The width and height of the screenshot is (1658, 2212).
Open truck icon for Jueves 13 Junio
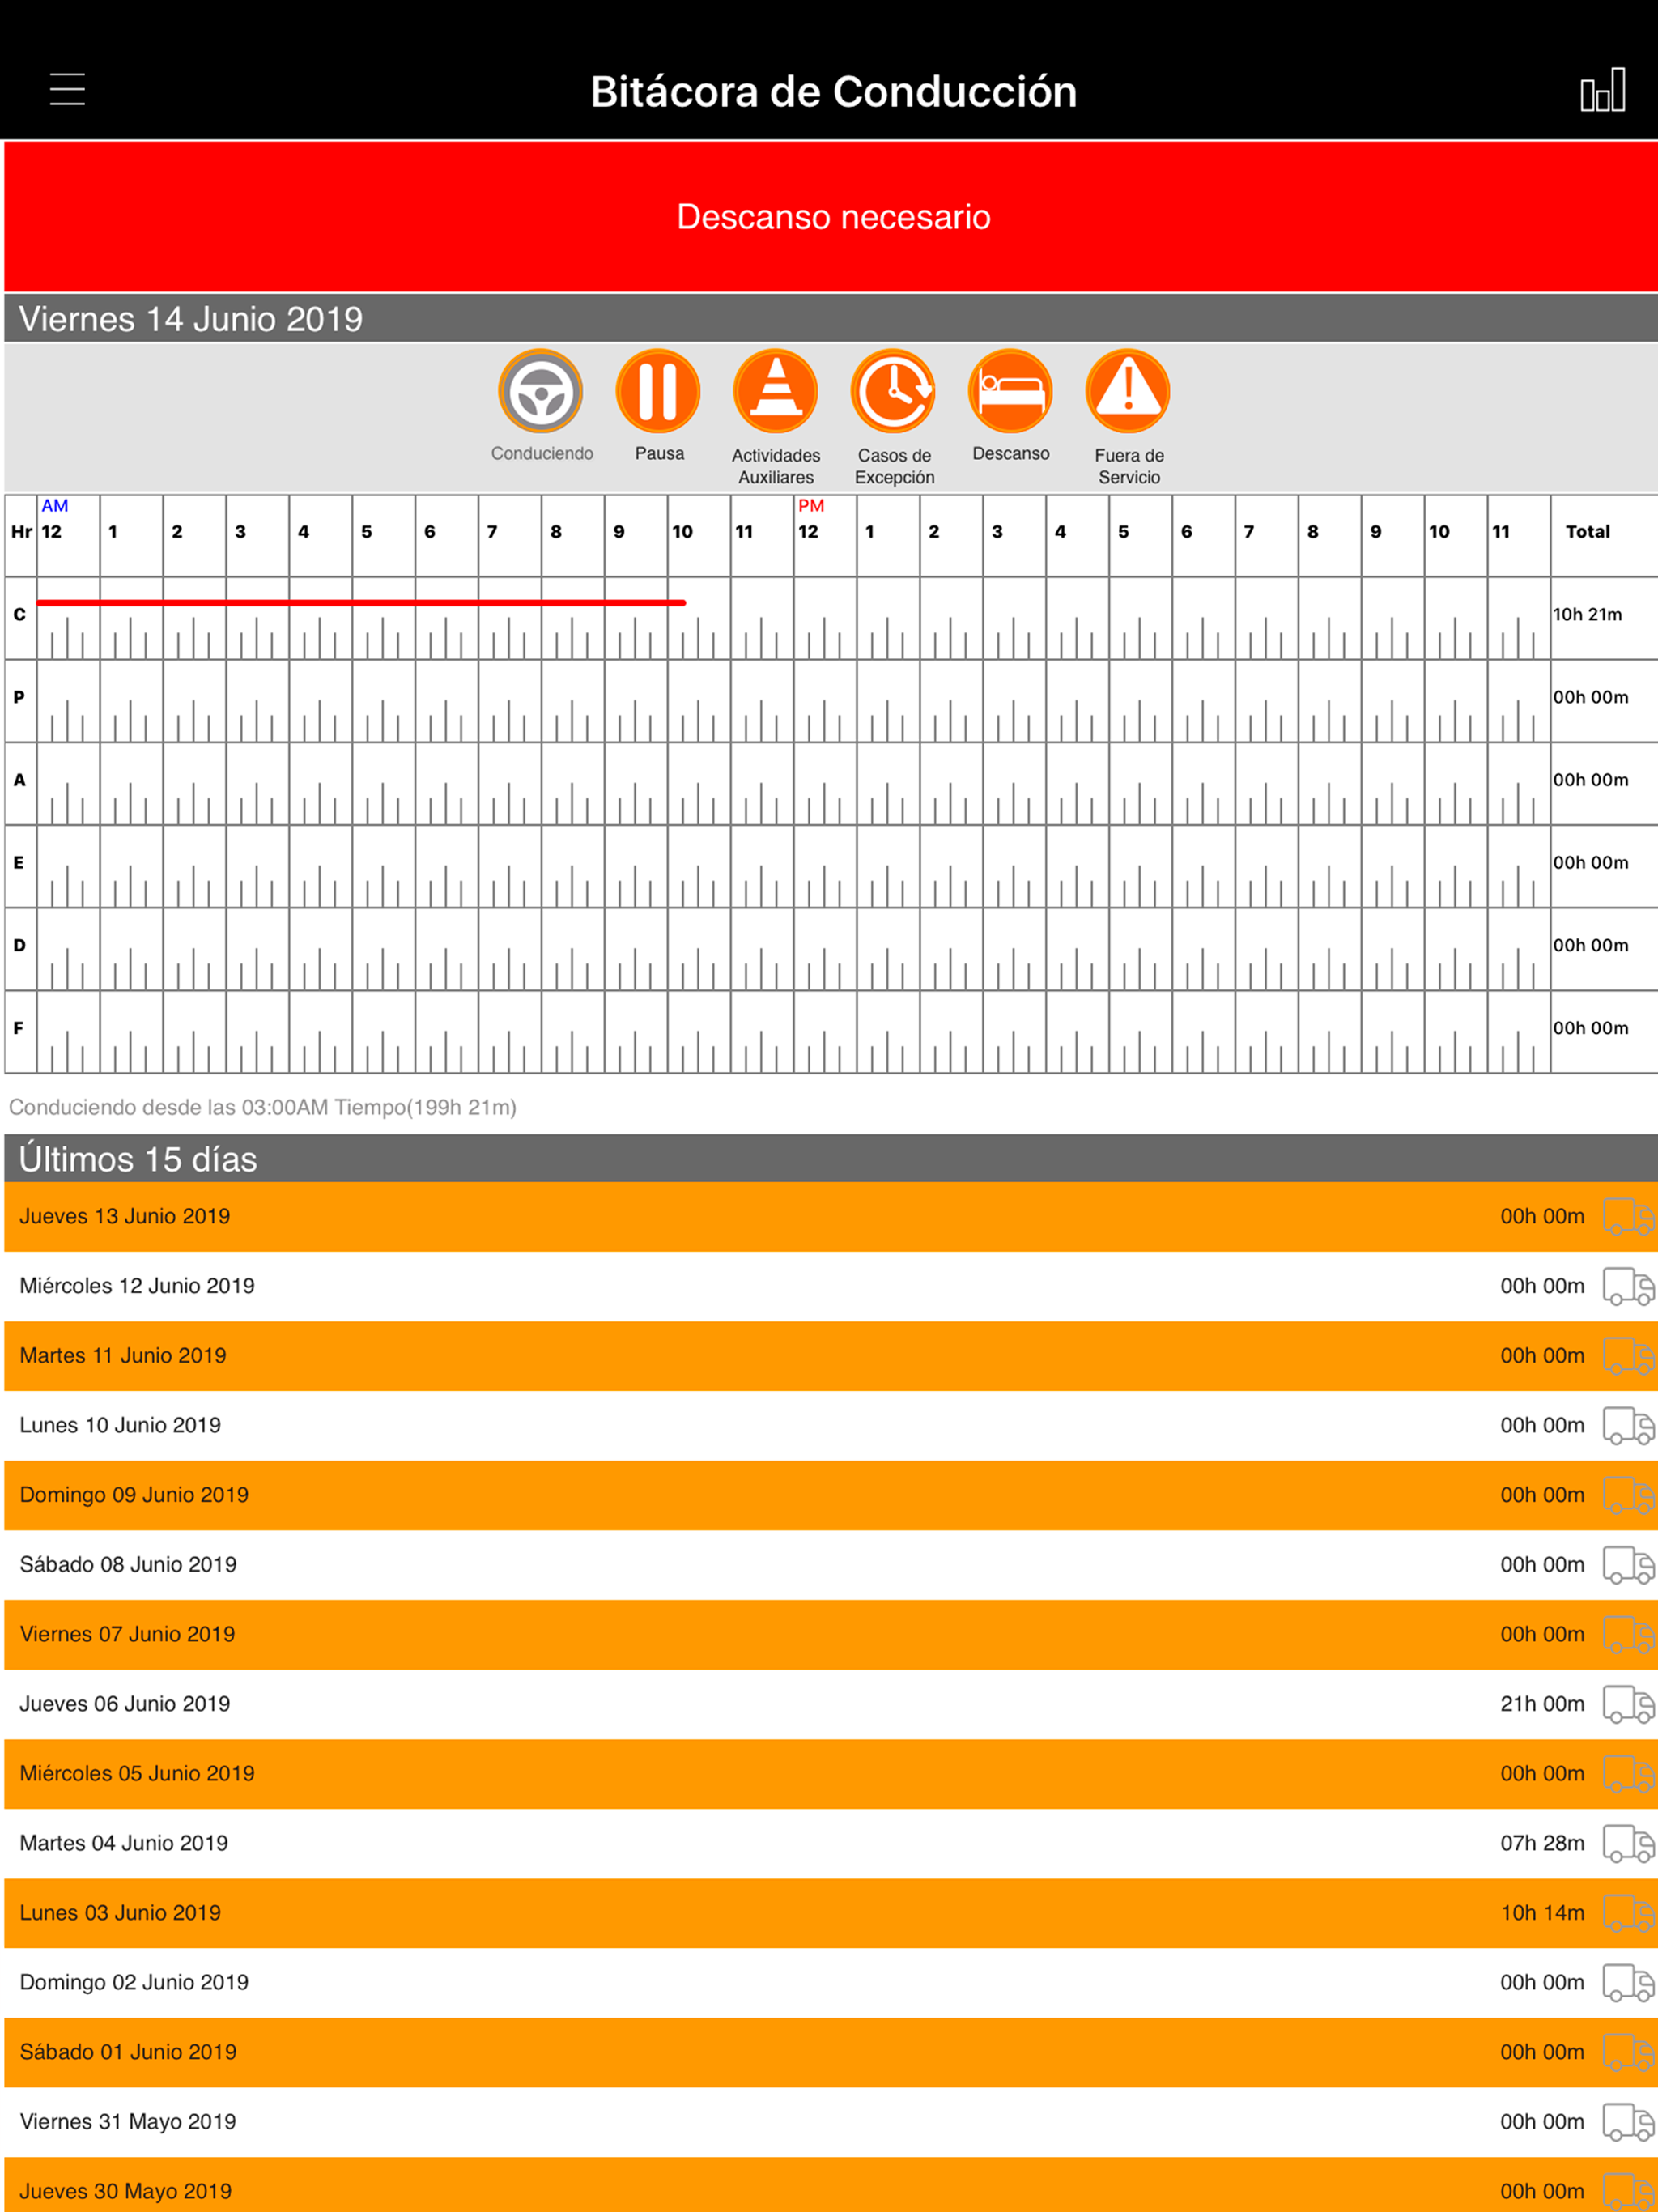(1628, 1216)
